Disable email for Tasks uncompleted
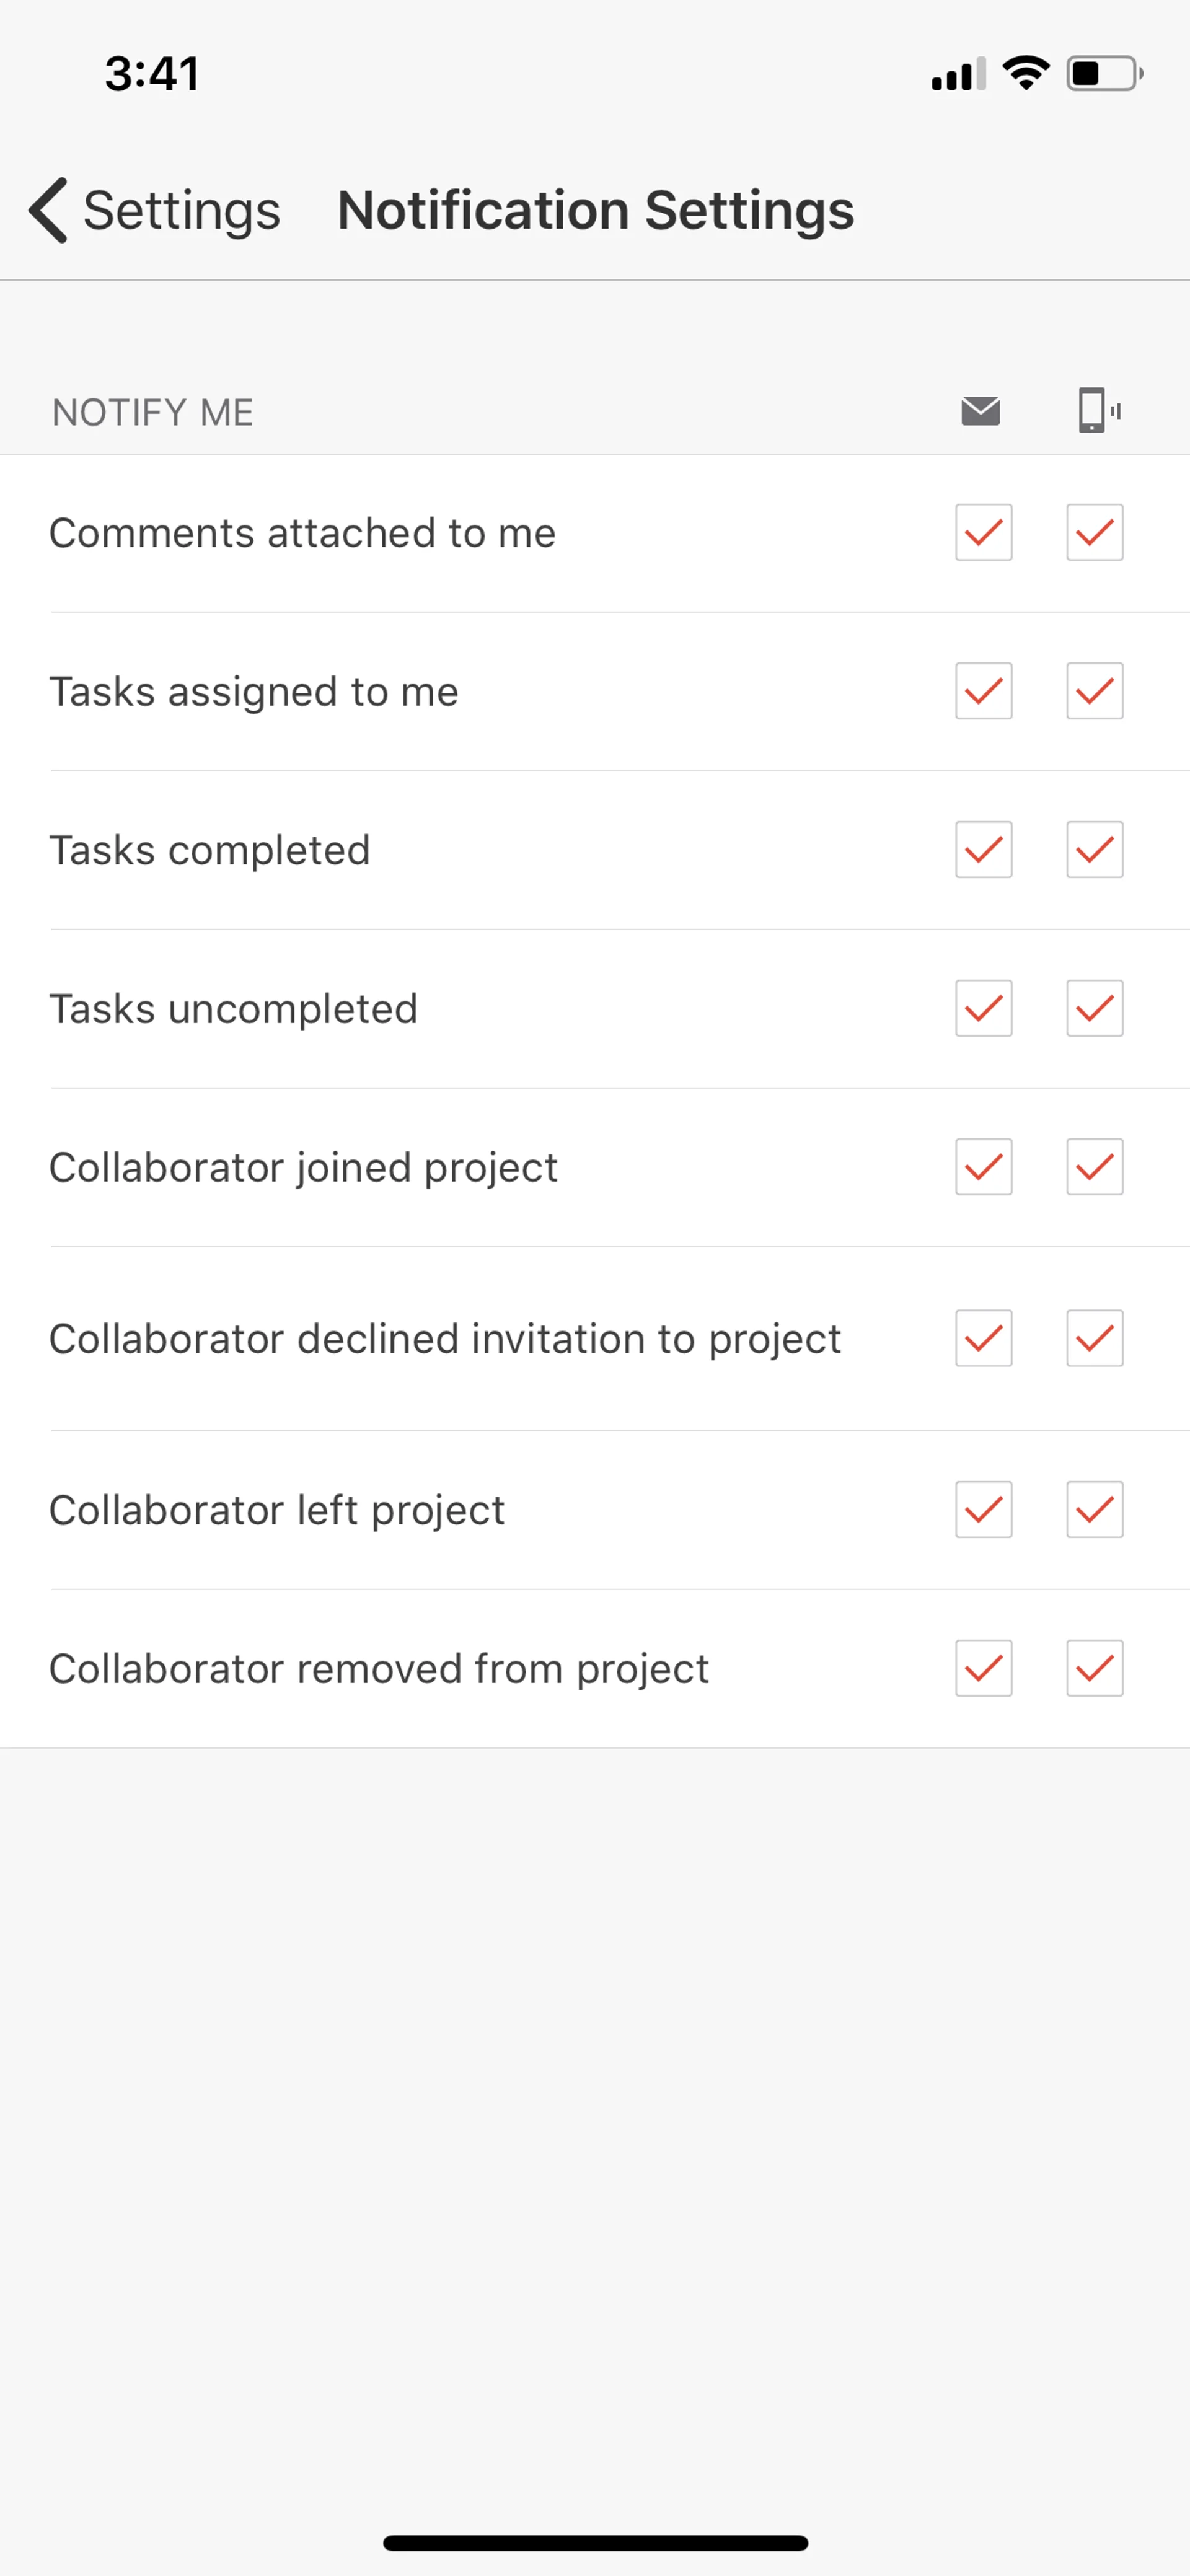1190x2576 pixels. coord(983,1008)
